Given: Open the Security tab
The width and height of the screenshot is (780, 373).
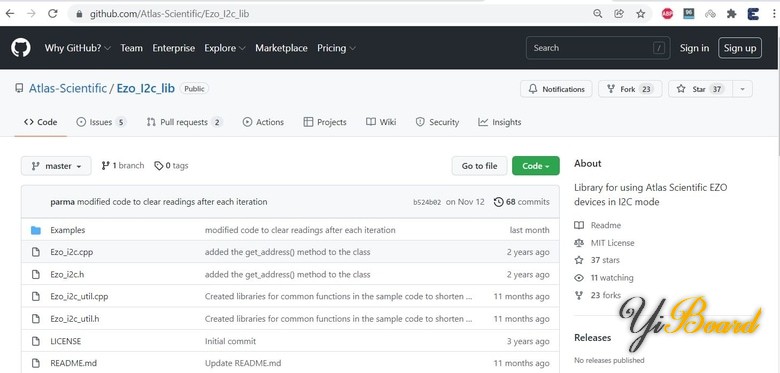Looking at the screenshot, I should 437,122.
